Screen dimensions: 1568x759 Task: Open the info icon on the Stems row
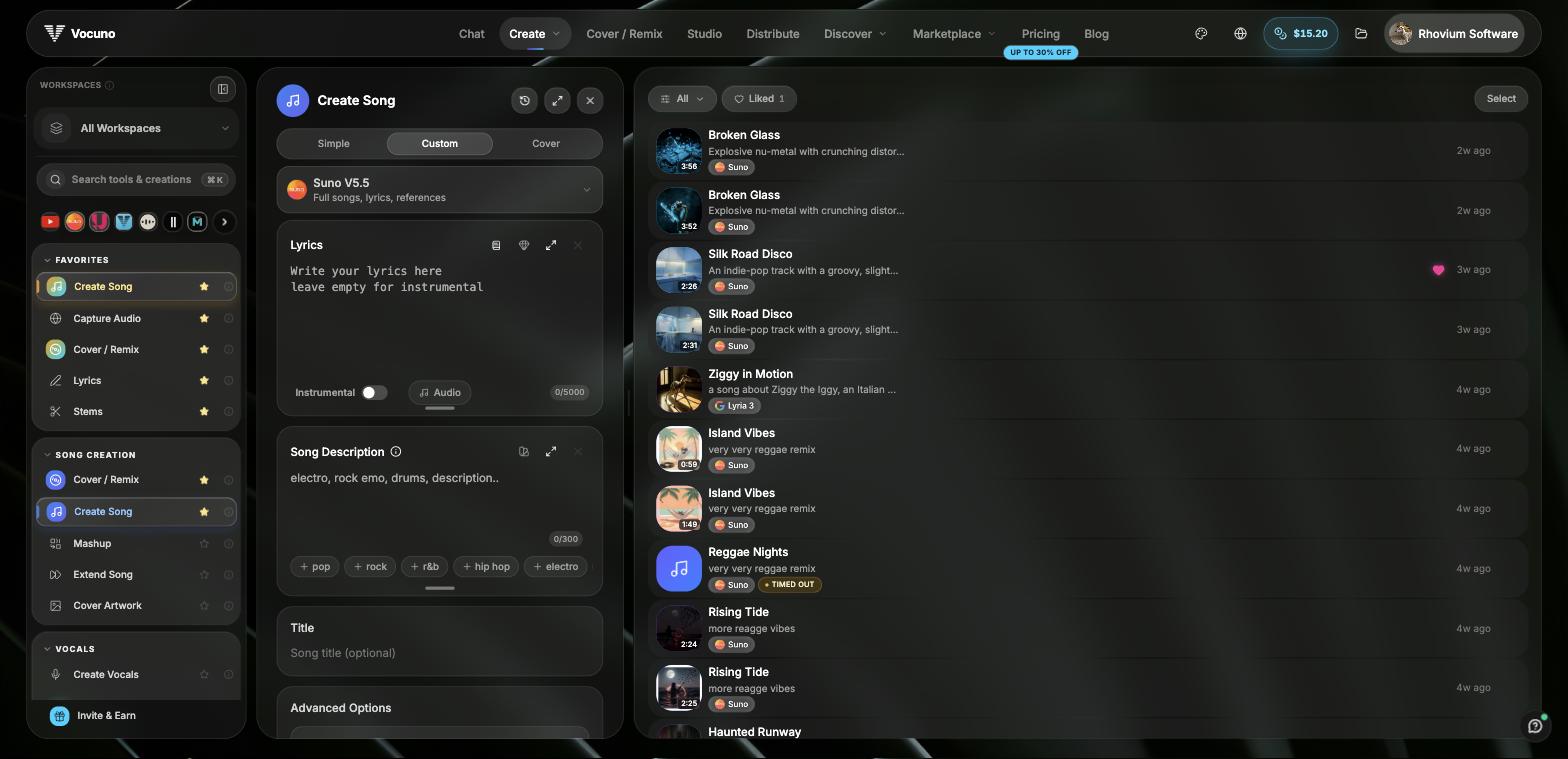229,412
